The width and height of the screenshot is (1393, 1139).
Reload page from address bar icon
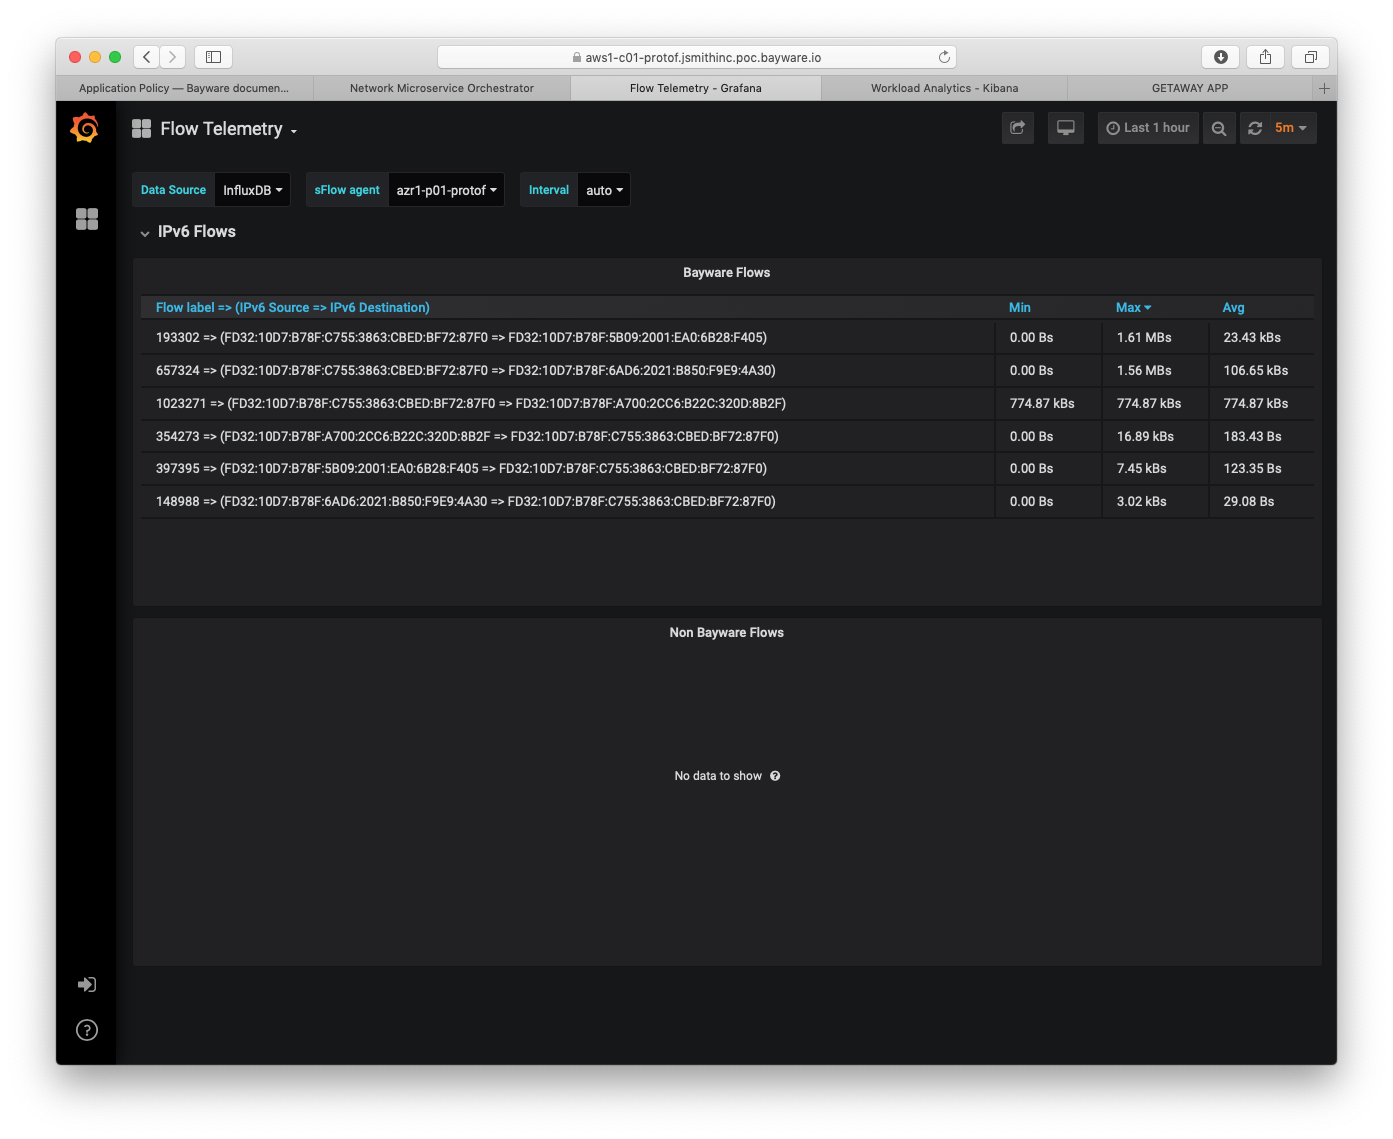click(944, 57)
